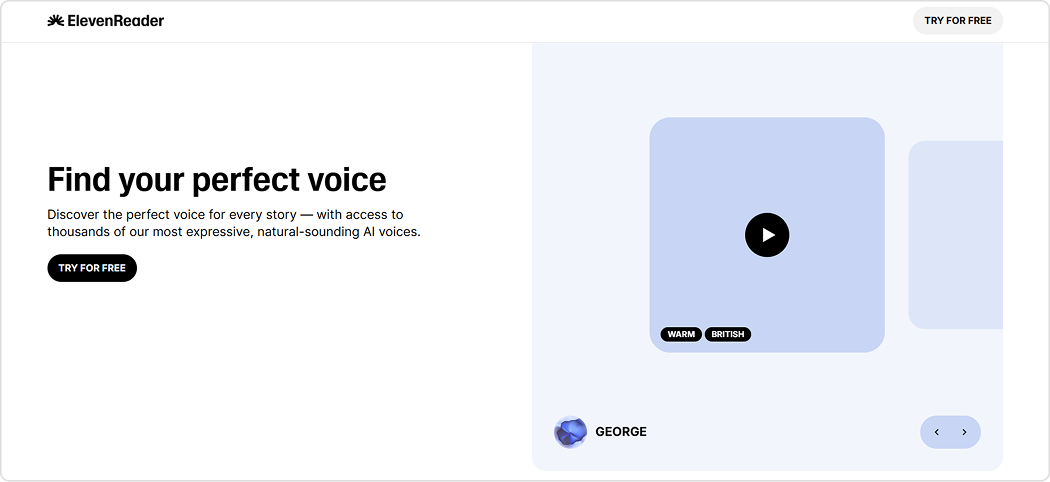Play the George voice sample

pyautogui.click(x=767, y=235)
